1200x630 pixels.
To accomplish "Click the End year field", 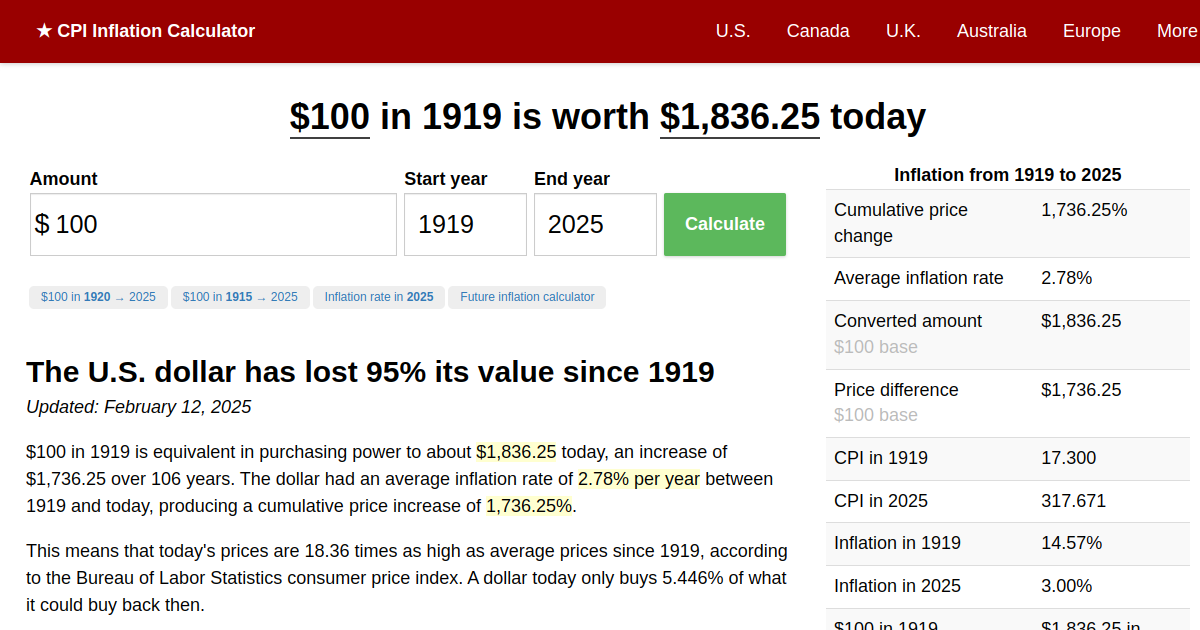I will pos(595,225).
